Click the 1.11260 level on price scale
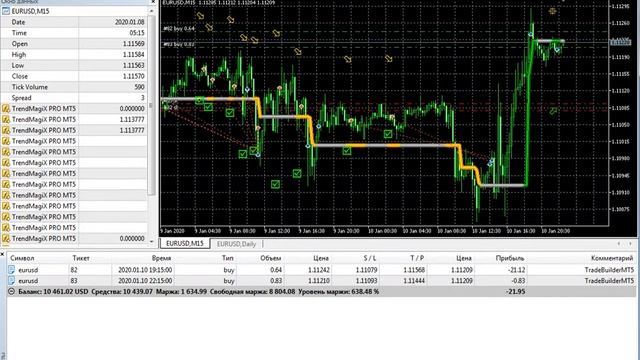Viewport: 640px width, 360px height. tap(620, 23)
